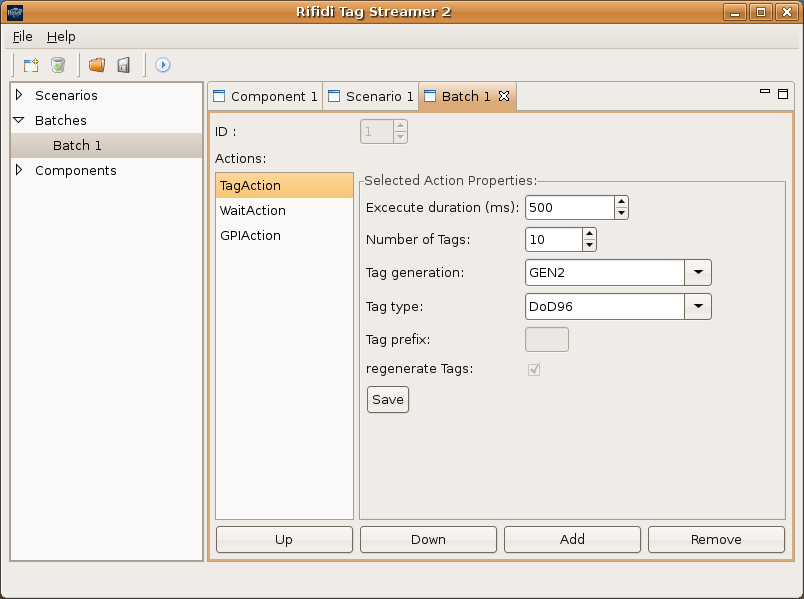Switch to the Scenario 1 tab
This screenshot has height=599, width=804.
(370, 96)
